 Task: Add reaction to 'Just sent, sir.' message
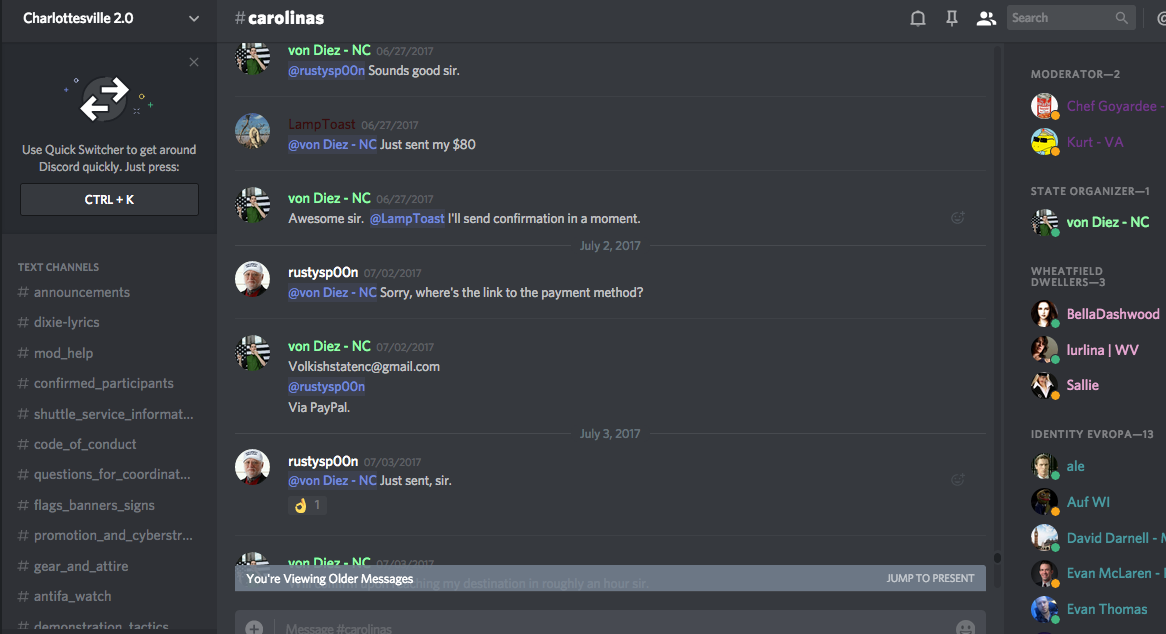tap(958, 479)
